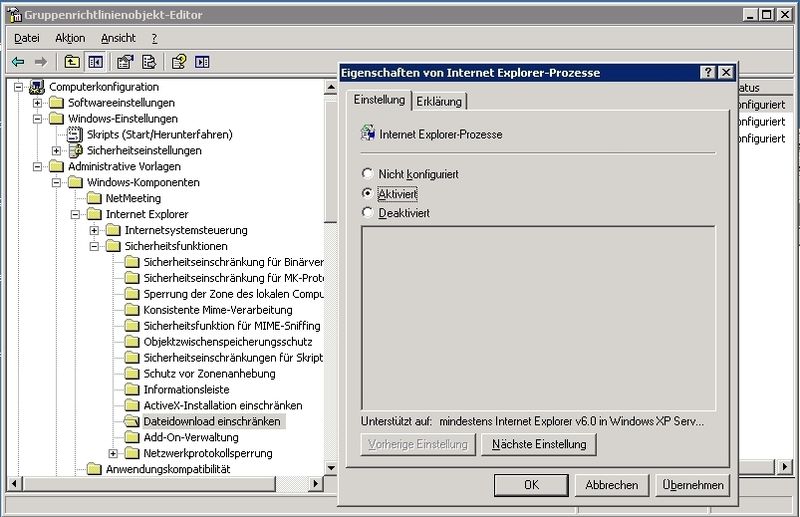Open the Datei menu
The image size is (800, 517).
tap(27, 38)
